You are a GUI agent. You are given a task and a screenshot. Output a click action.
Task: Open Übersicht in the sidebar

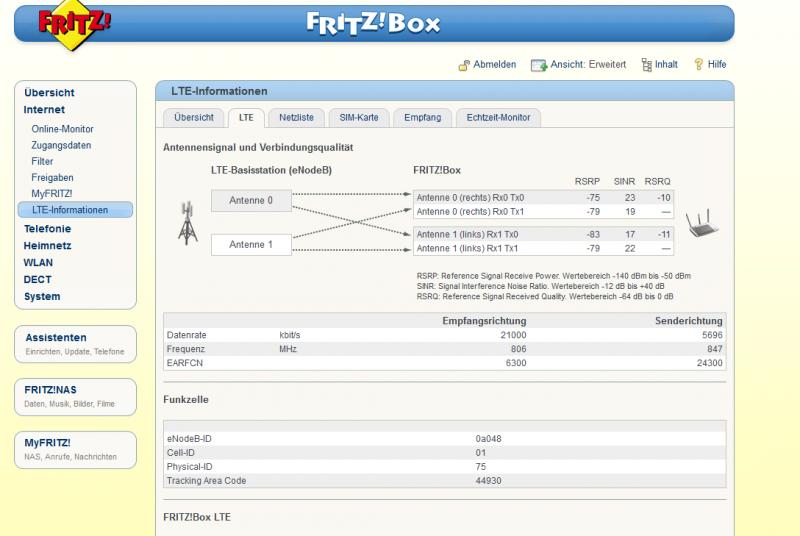pyautogui.click(x=49, y=93)
